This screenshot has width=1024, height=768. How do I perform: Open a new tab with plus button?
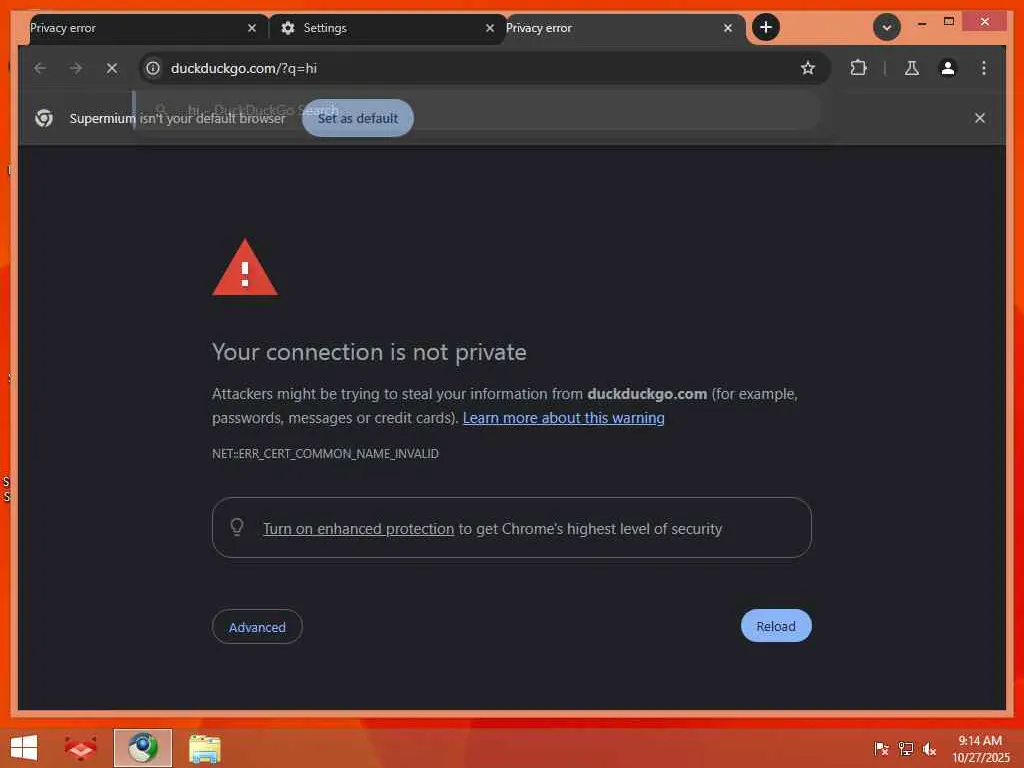765,27
